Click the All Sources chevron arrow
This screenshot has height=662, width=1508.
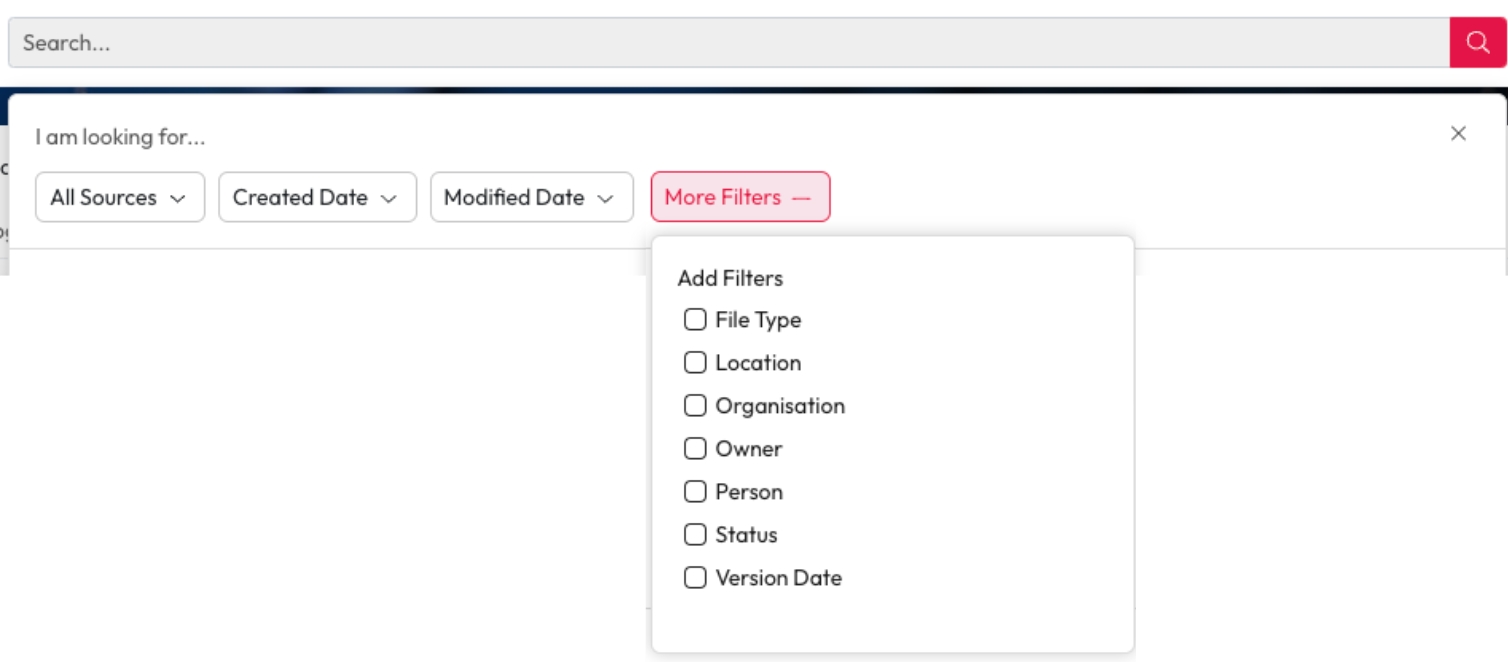[x=178, y=199]
